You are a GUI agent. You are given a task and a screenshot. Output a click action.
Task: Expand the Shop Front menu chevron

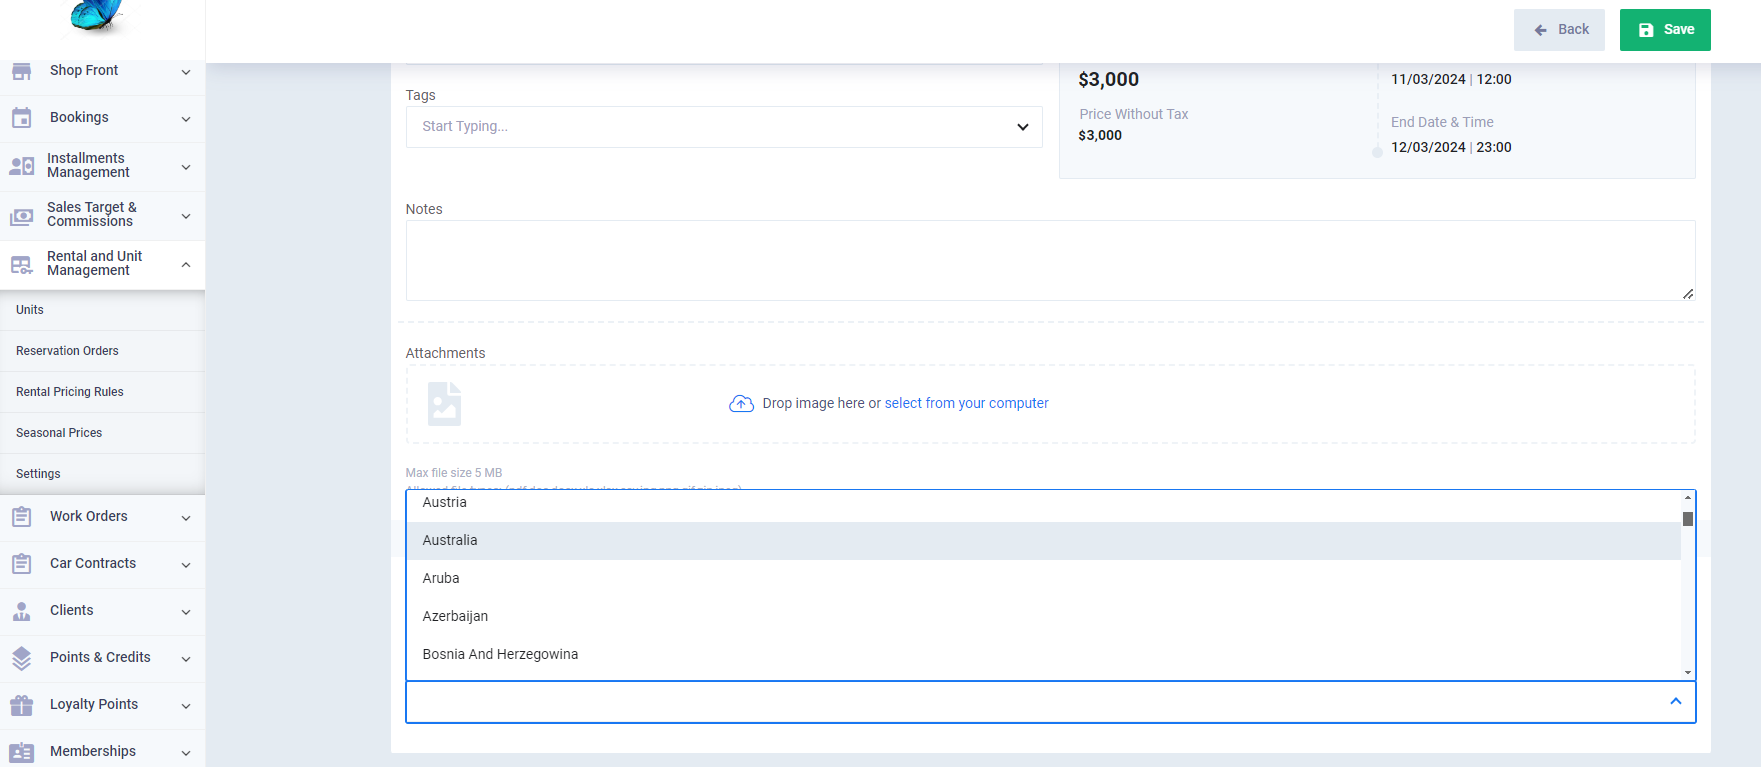click(186, 72)
